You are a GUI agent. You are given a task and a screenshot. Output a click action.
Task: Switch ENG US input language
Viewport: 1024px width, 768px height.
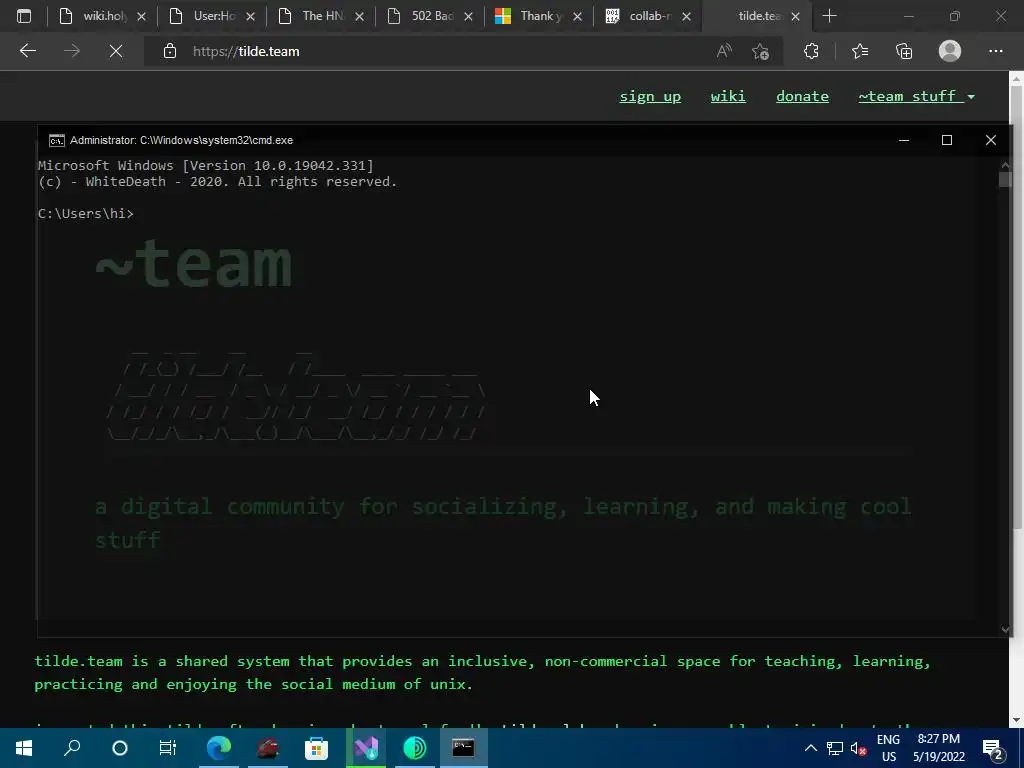click(888, 748)
